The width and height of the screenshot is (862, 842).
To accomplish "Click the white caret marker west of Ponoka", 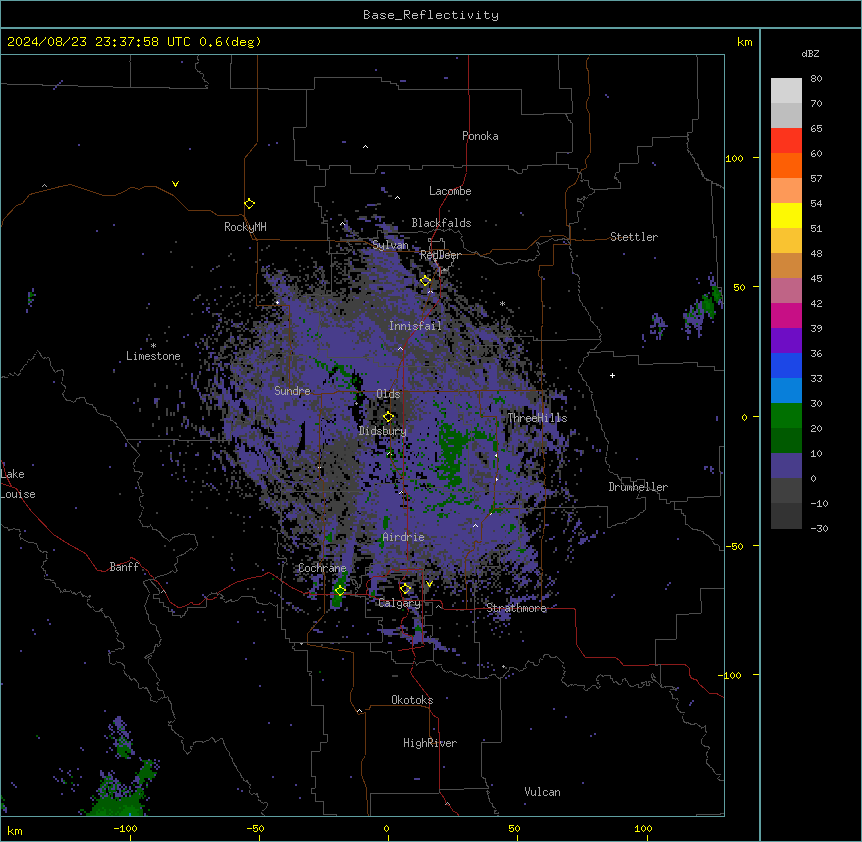I will tap(365, 147).
